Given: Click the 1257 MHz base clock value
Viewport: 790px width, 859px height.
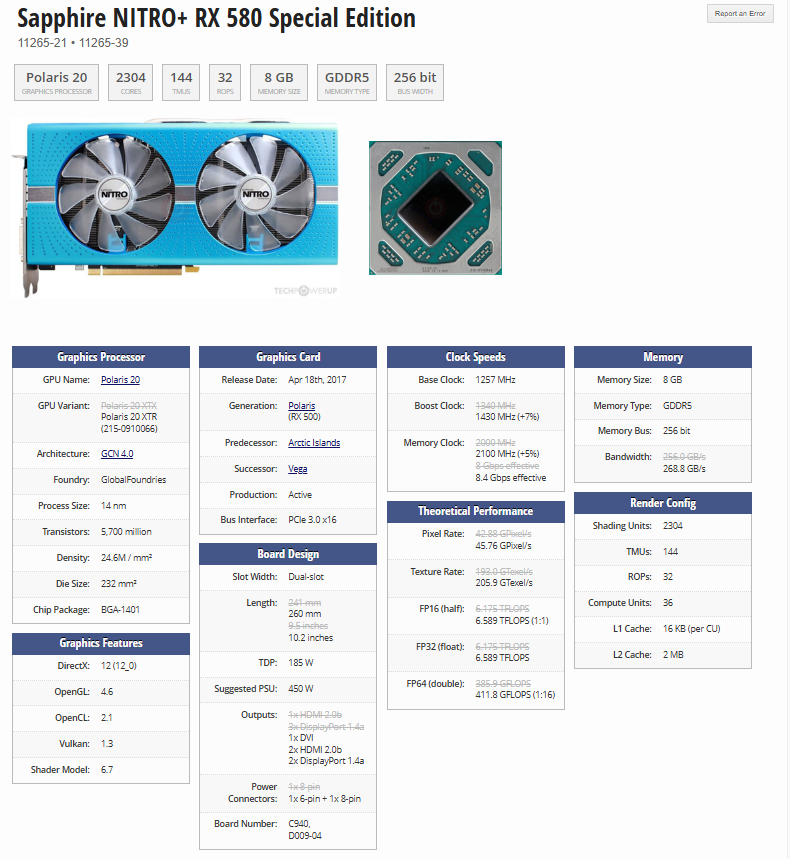Looking at the screenshot, I should 495,380.
